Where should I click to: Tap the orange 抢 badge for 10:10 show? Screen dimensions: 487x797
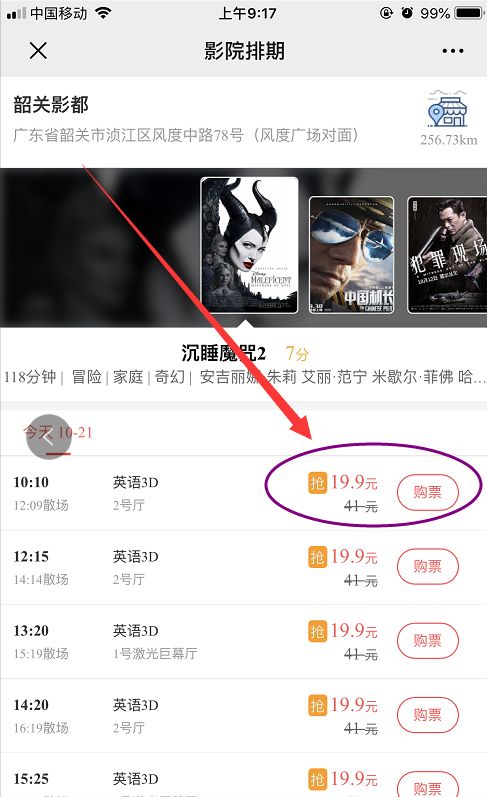pyautogui.click(x=317, y=482)
